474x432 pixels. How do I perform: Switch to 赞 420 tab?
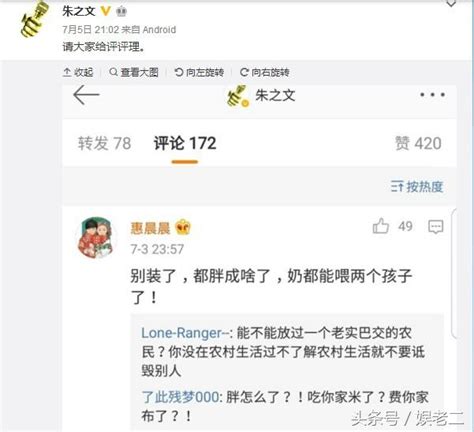click(418, 143)
